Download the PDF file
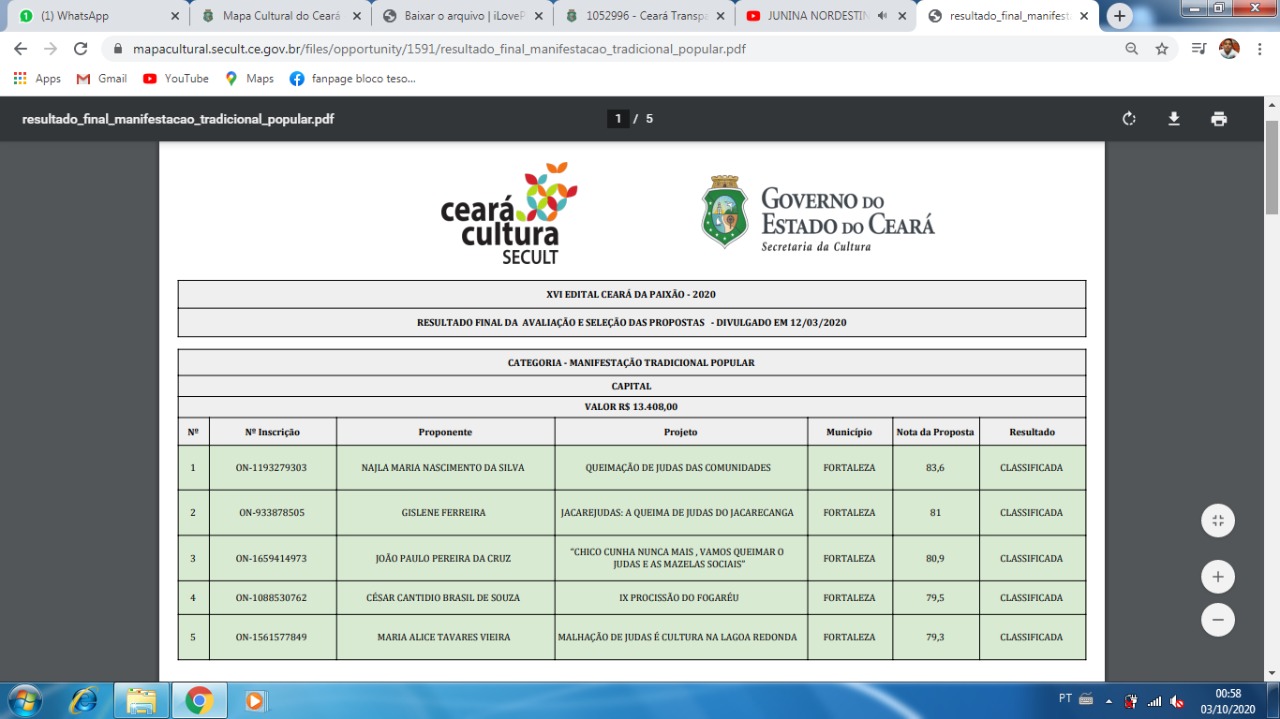 1174,119
